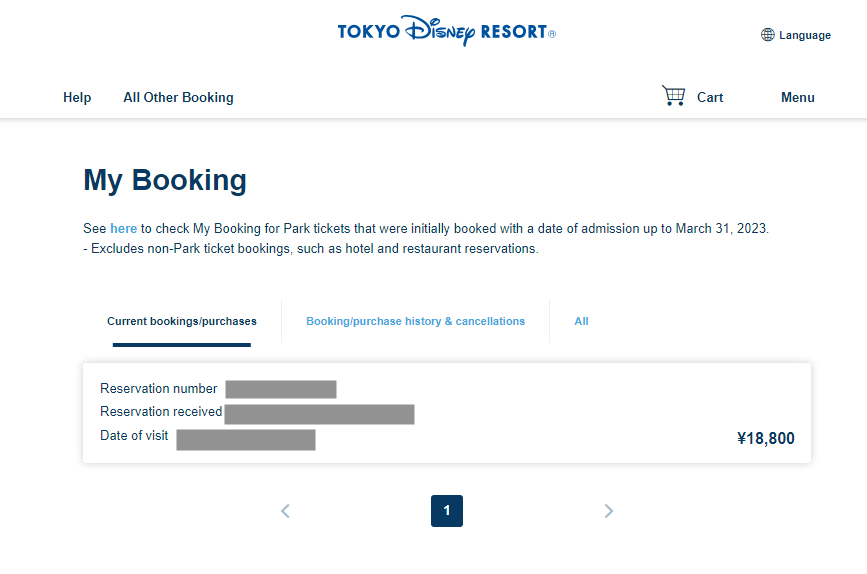
Task: Click the ¥18,800 booking amount
Action: pyautogui.click(x=766, y=439)
